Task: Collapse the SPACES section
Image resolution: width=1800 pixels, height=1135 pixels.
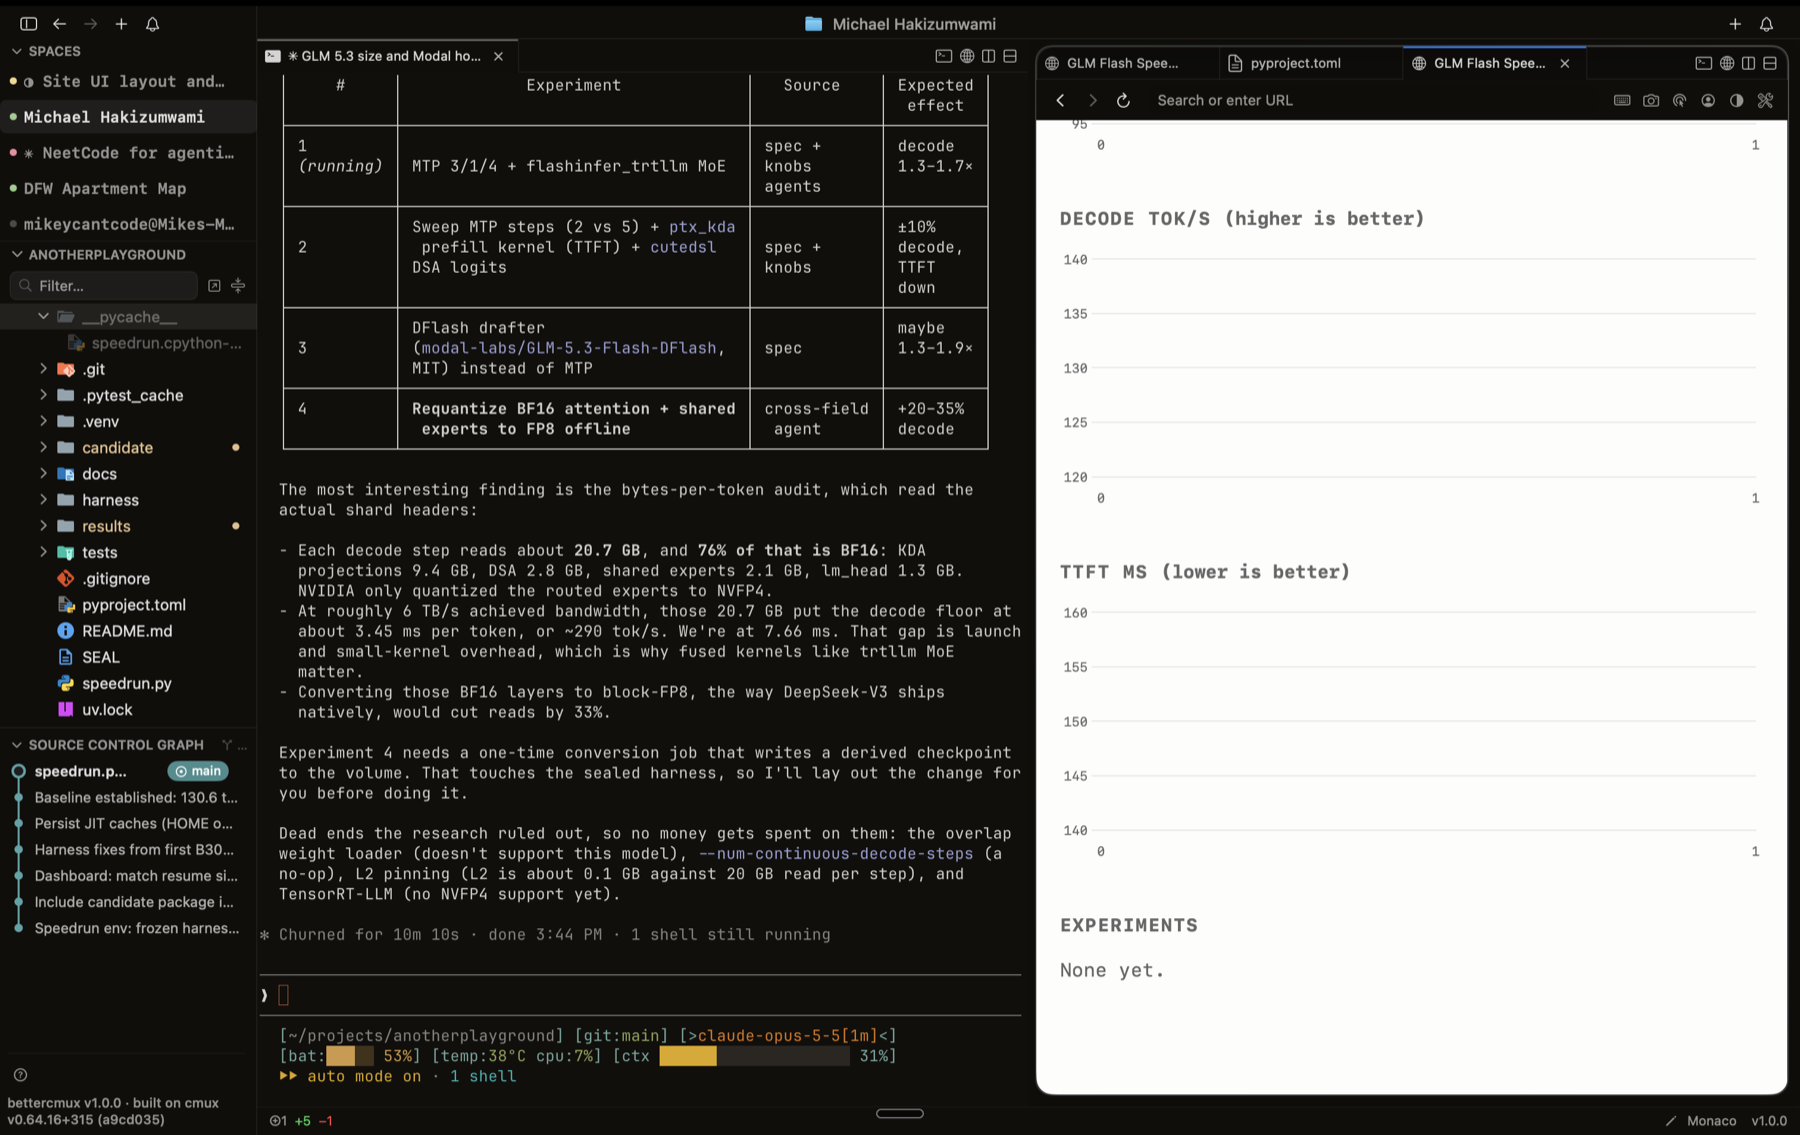Action: [16, 51]
